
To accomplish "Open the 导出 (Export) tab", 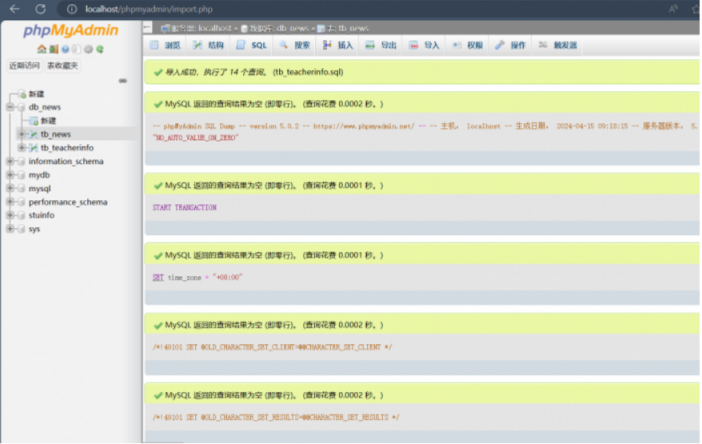I will click(381, 45).
